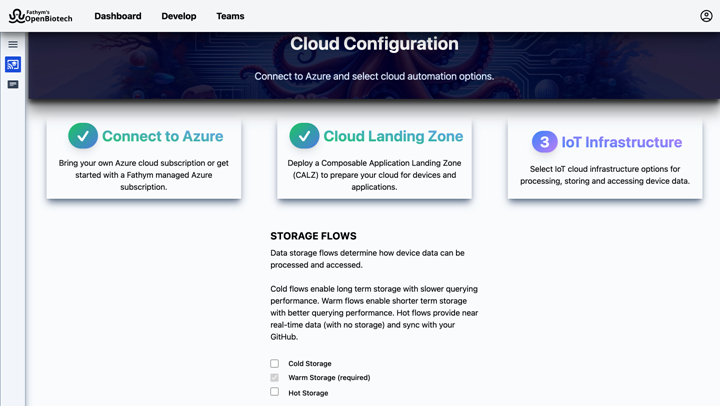The width and height of the screenshot is (720, 406).
Task: Toggle the sidebar hamburger menu
Action: pos(13,45)
